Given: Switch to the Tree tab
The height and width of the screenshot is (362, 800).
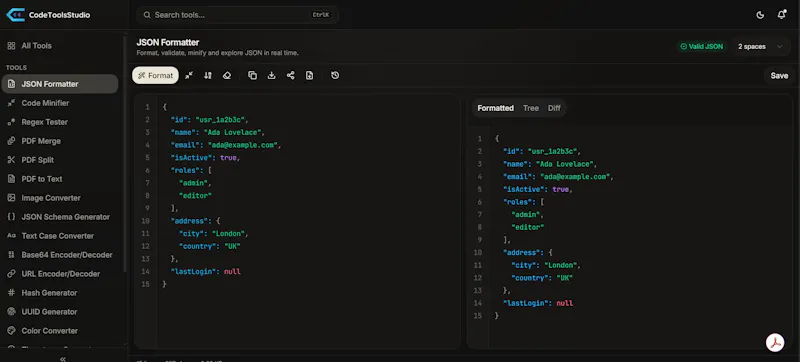Looking at the screenshot, I should pos(531,108).
